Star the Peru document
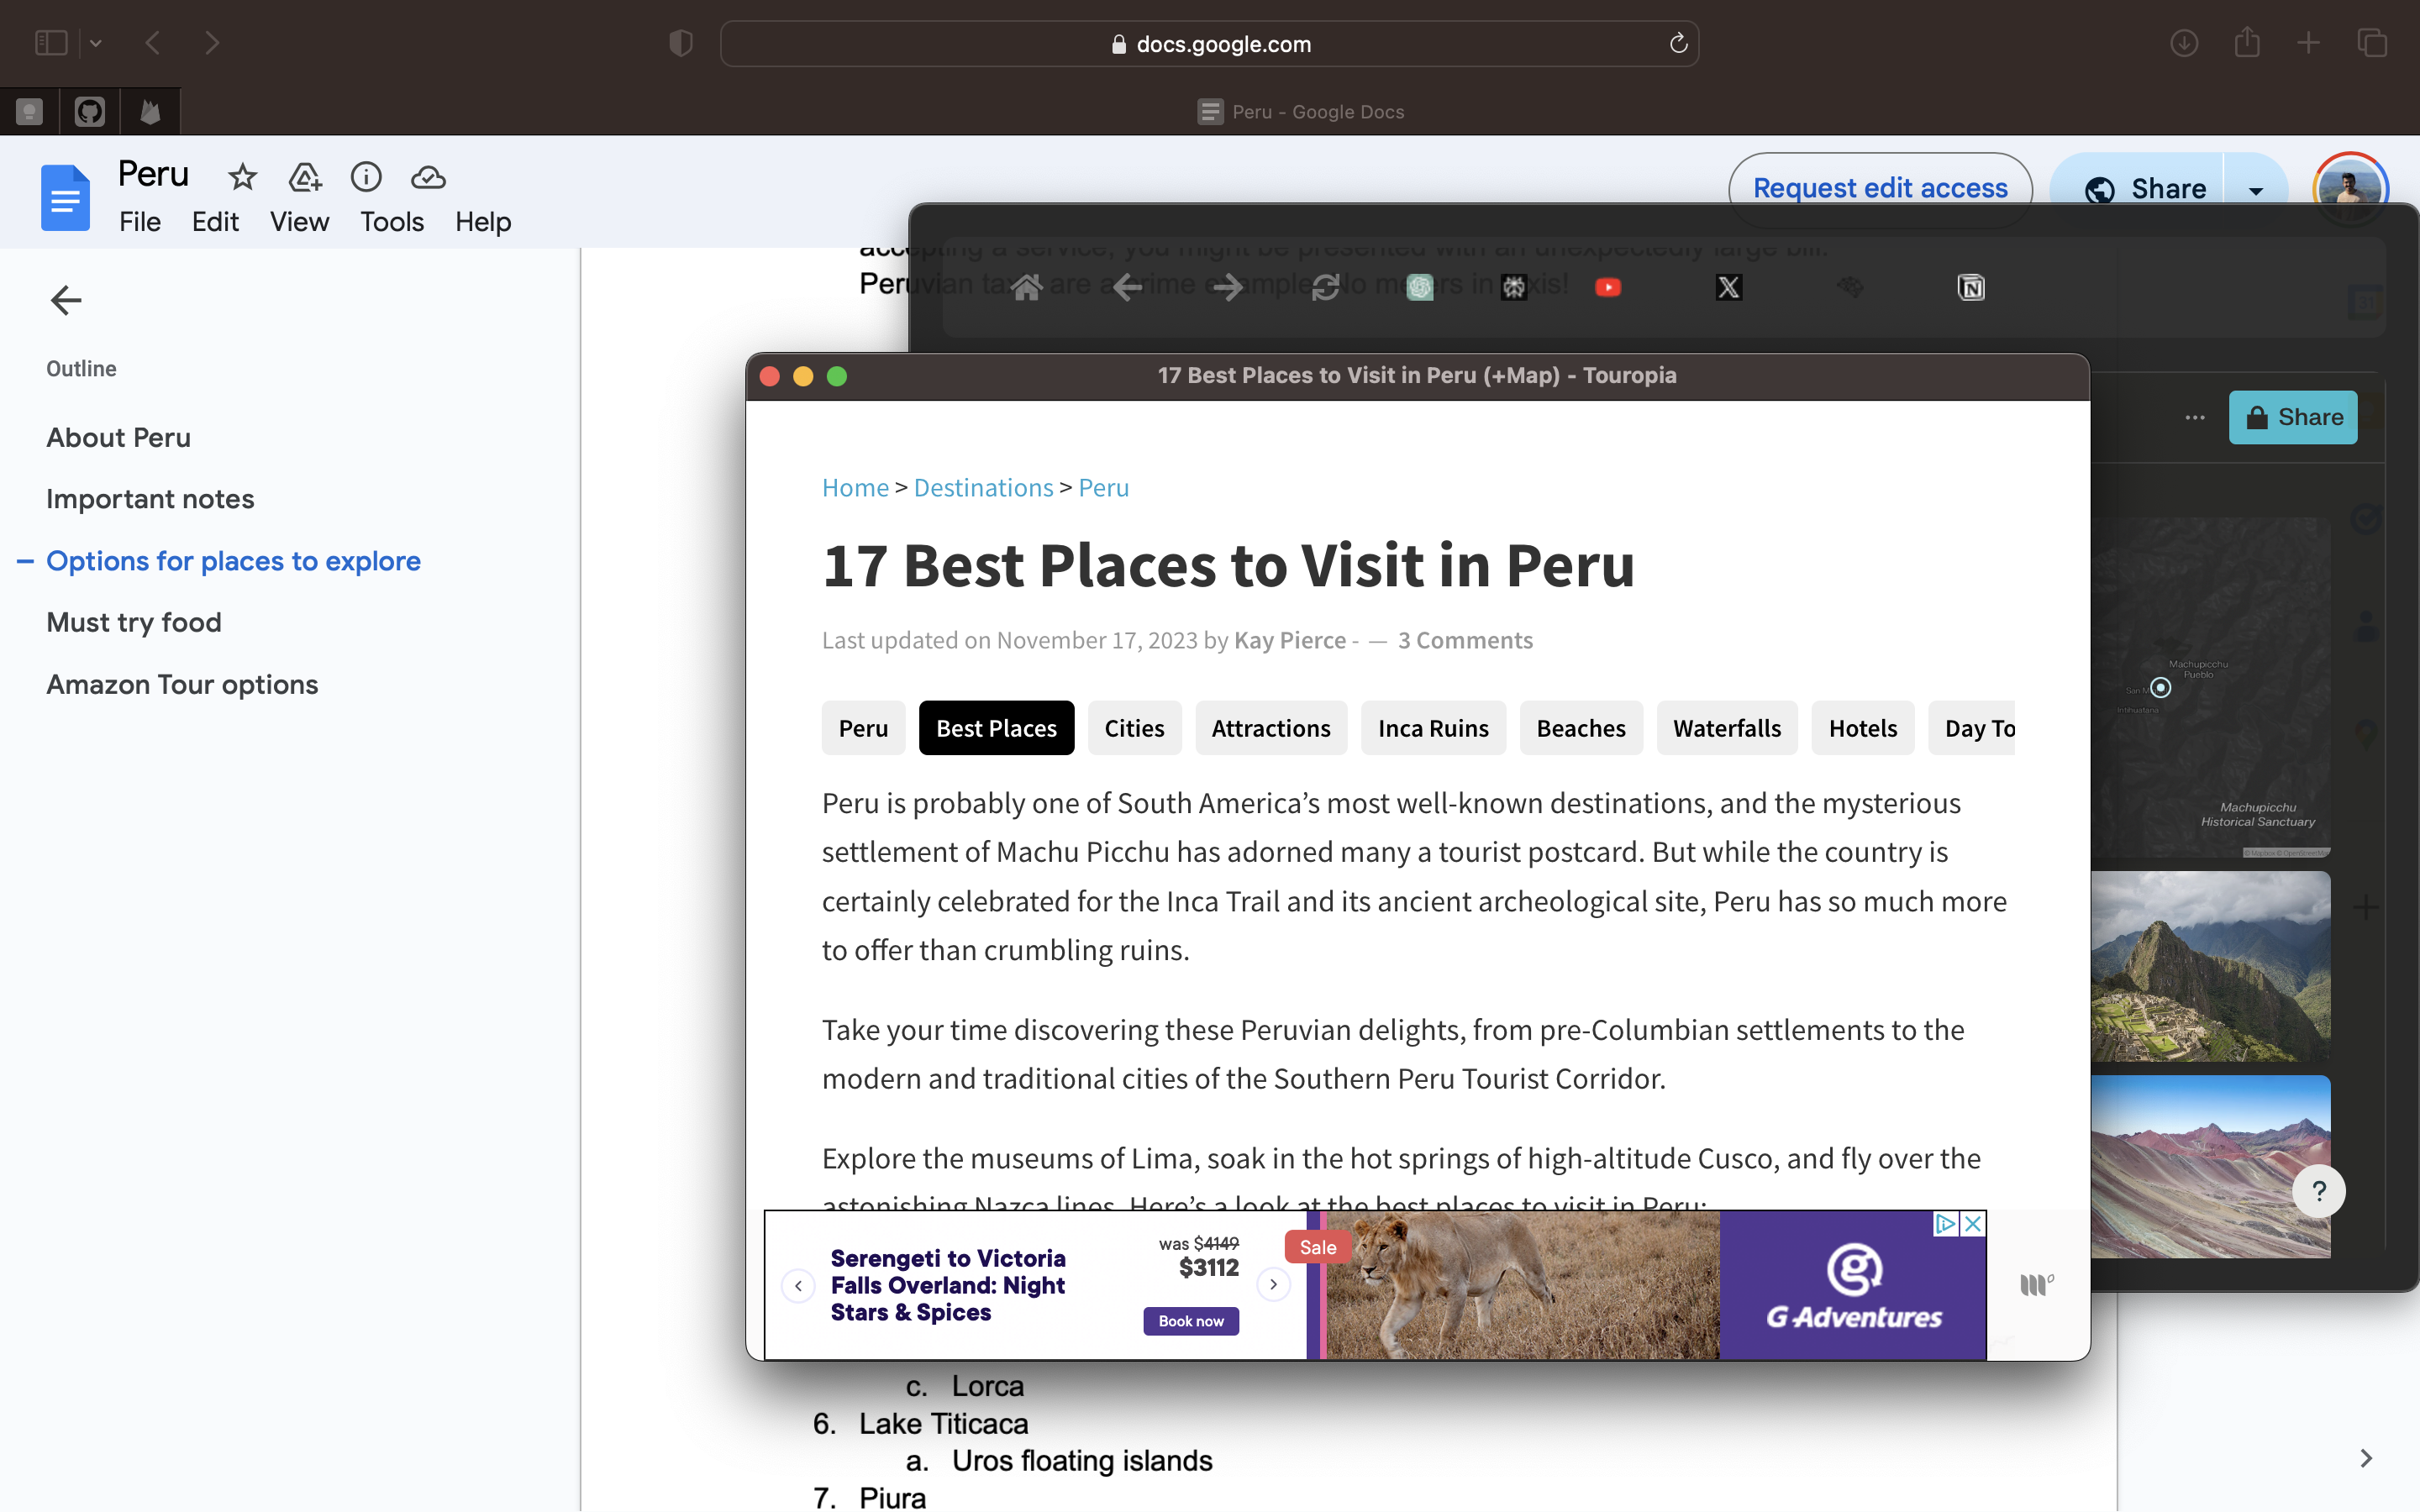 (x=242, y=177)
